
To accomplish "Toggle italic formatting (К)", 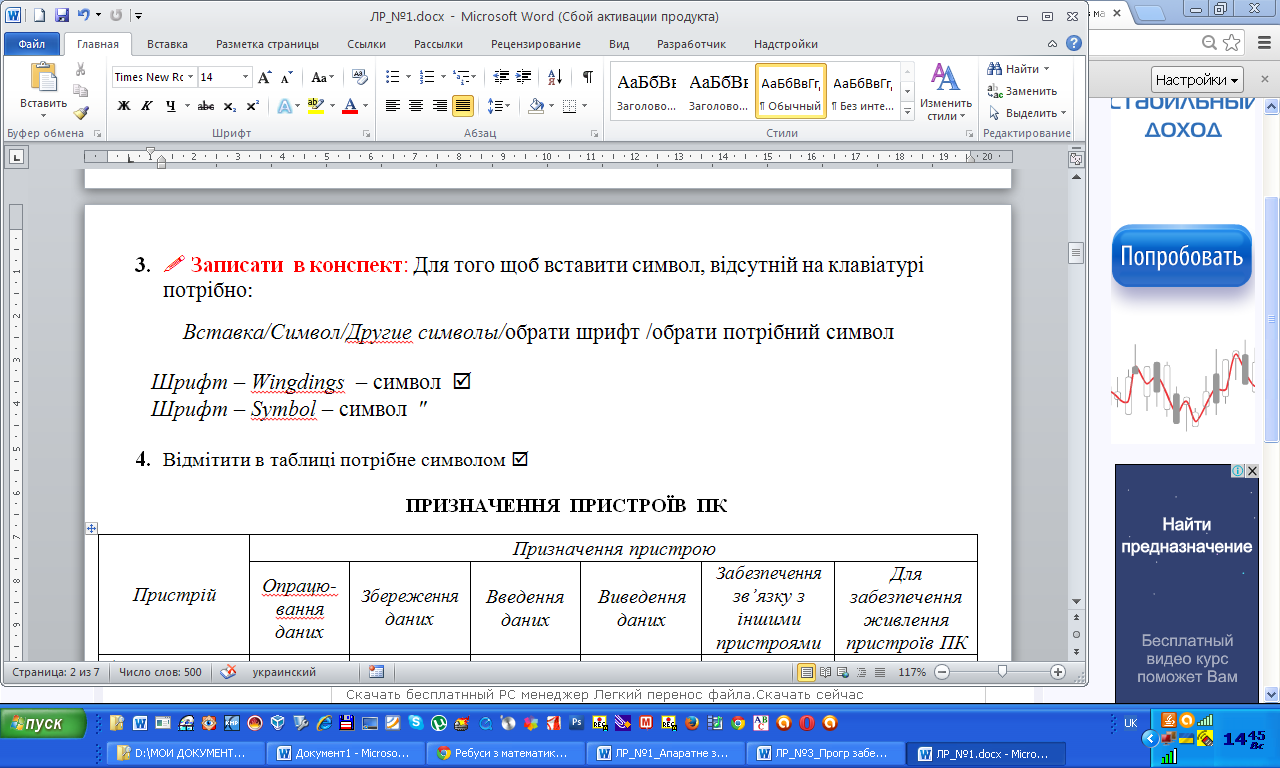I will pyautogui.click(x=147, y=106).
